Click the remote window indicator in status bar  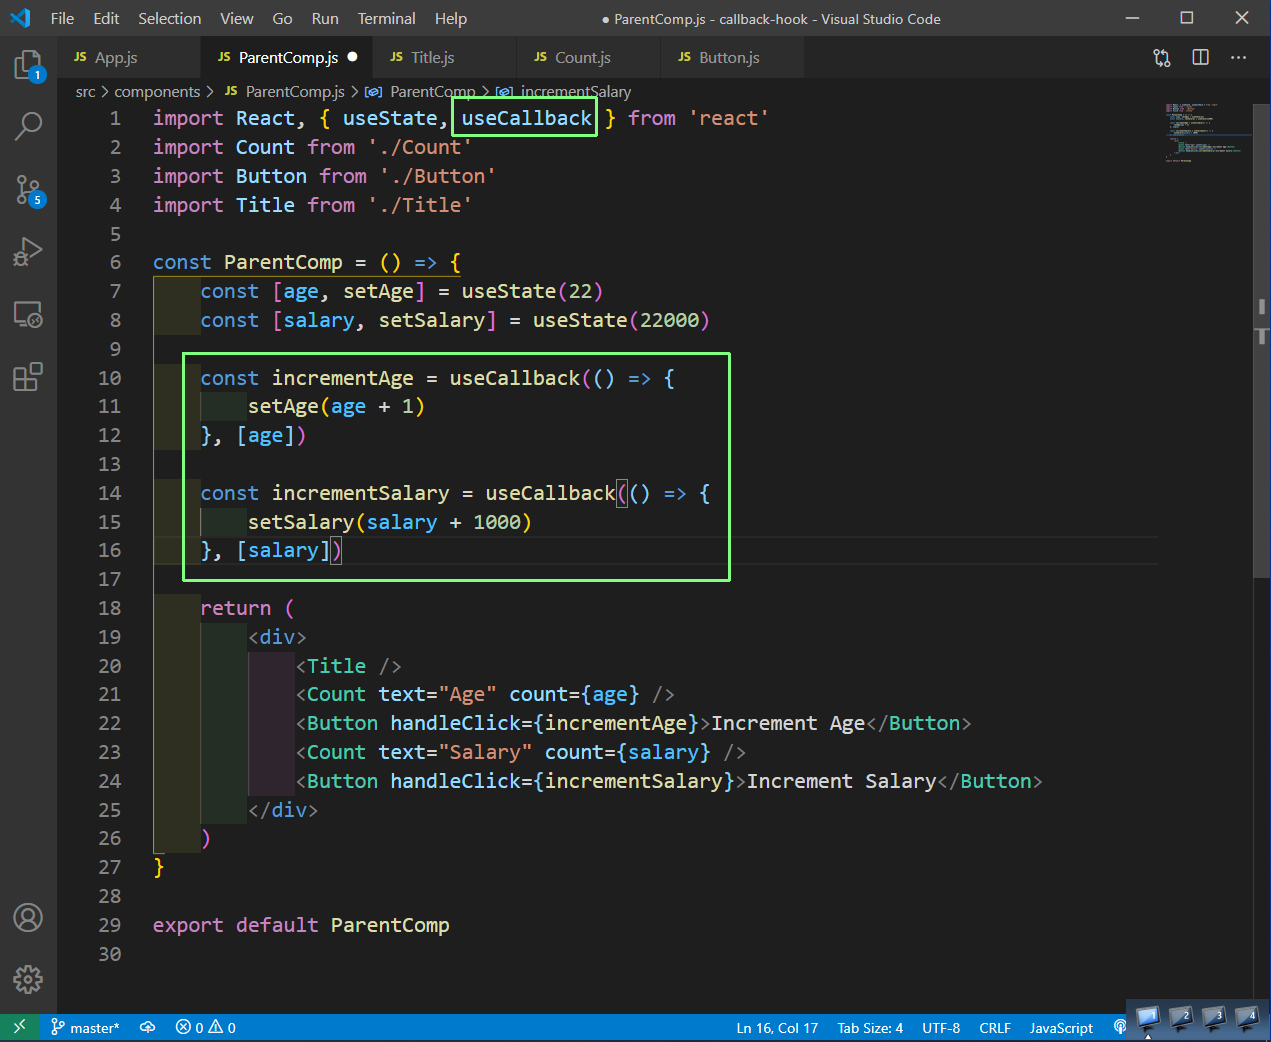(19, 1027)
